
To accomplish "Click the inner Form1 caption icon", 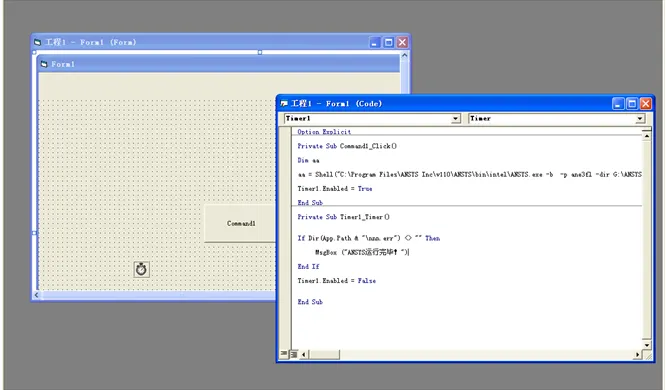I will click(x=44, y=64).
